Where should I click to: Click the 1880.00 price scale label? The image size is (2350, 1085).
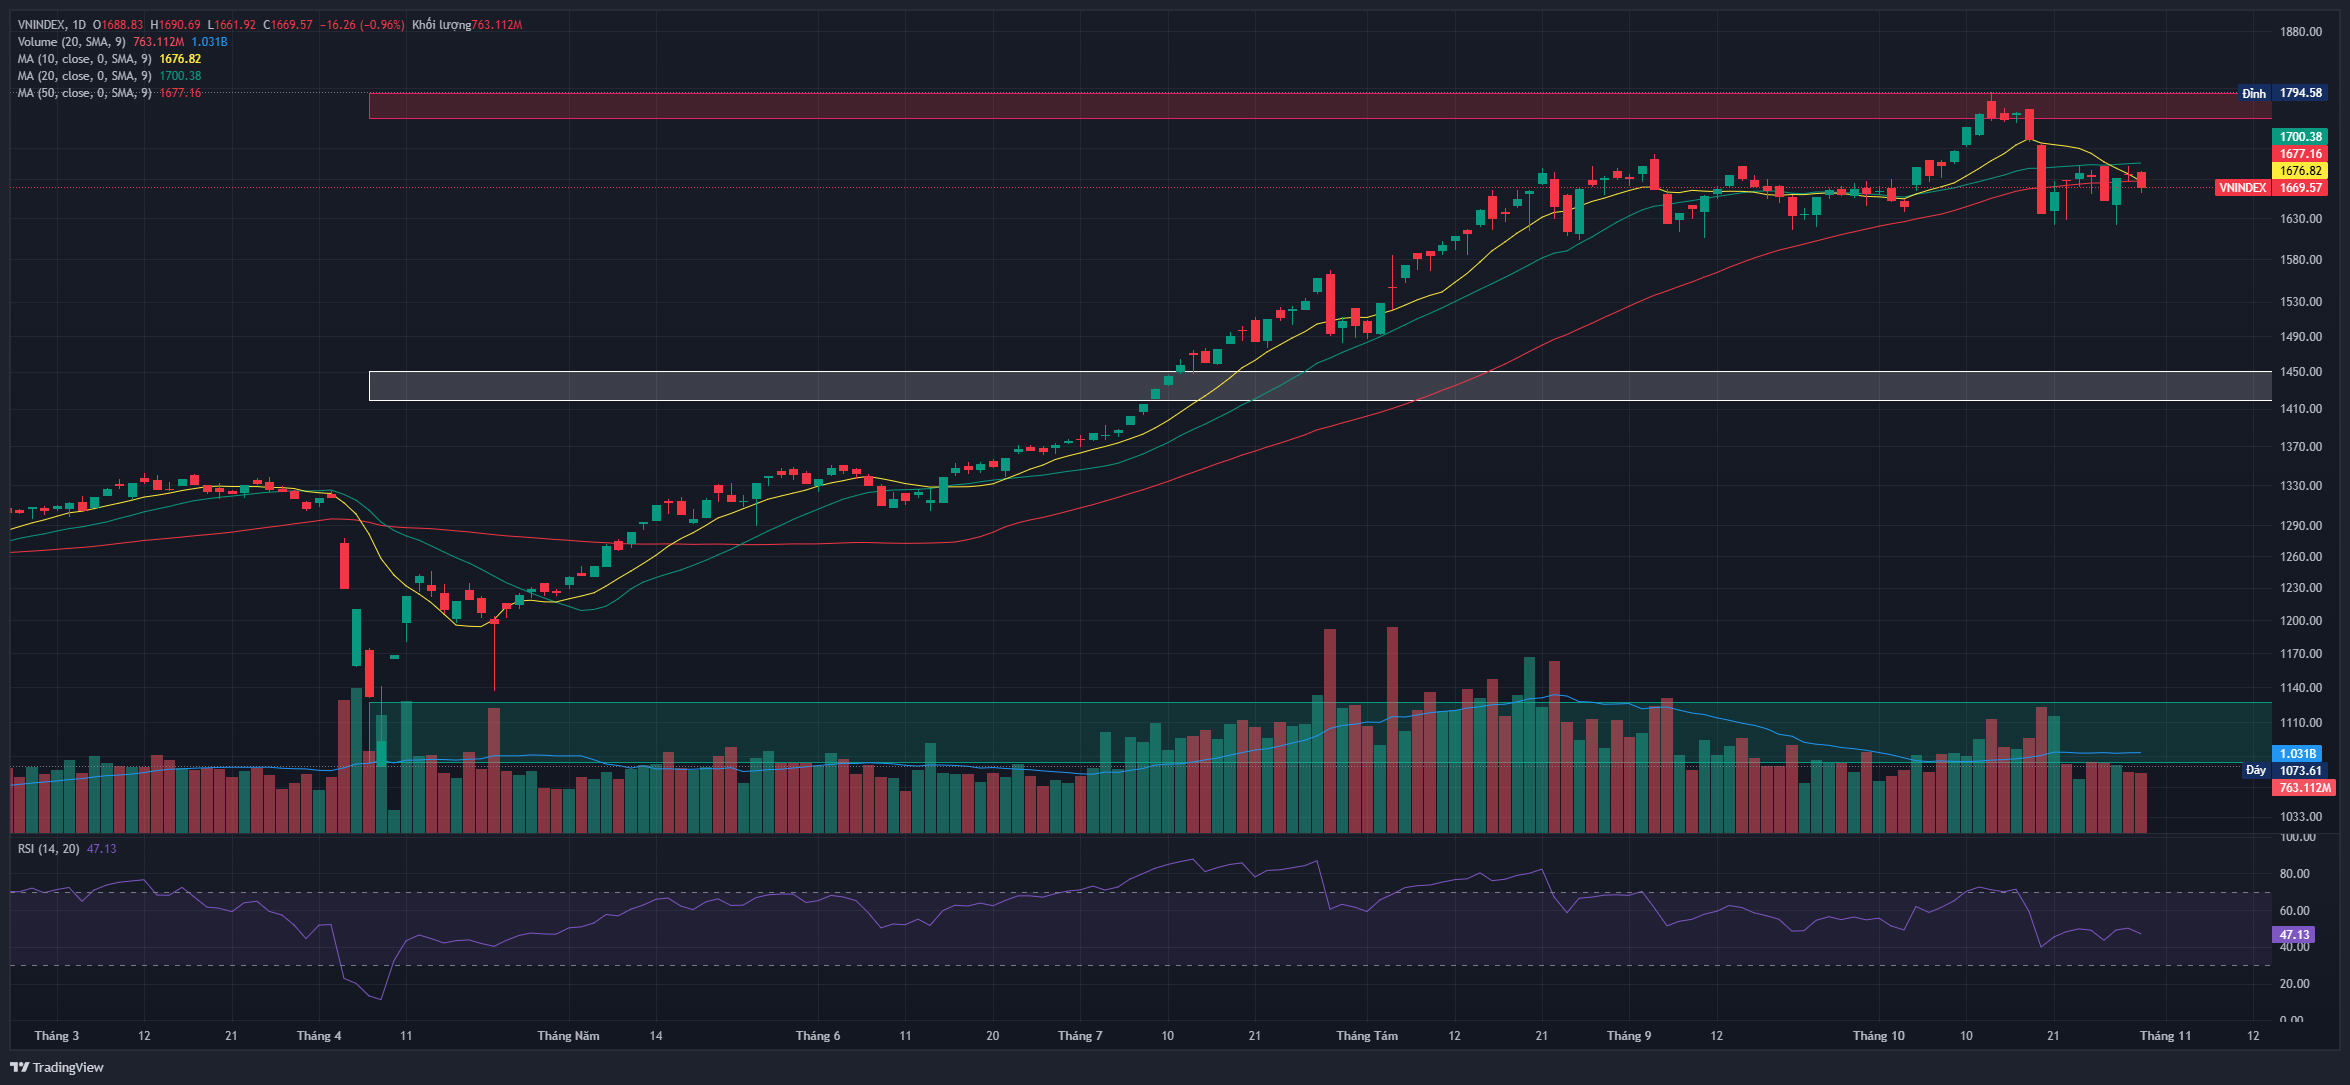pos(2300,32)
